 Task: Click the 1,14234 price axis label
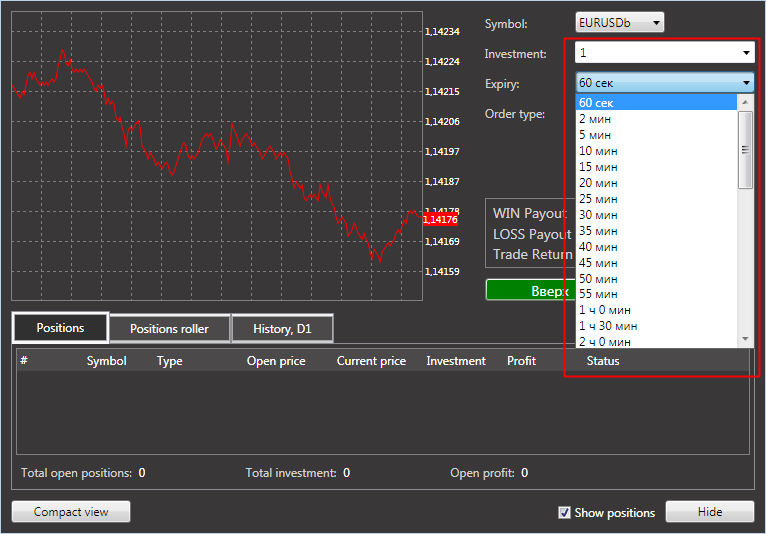[442, 32]
